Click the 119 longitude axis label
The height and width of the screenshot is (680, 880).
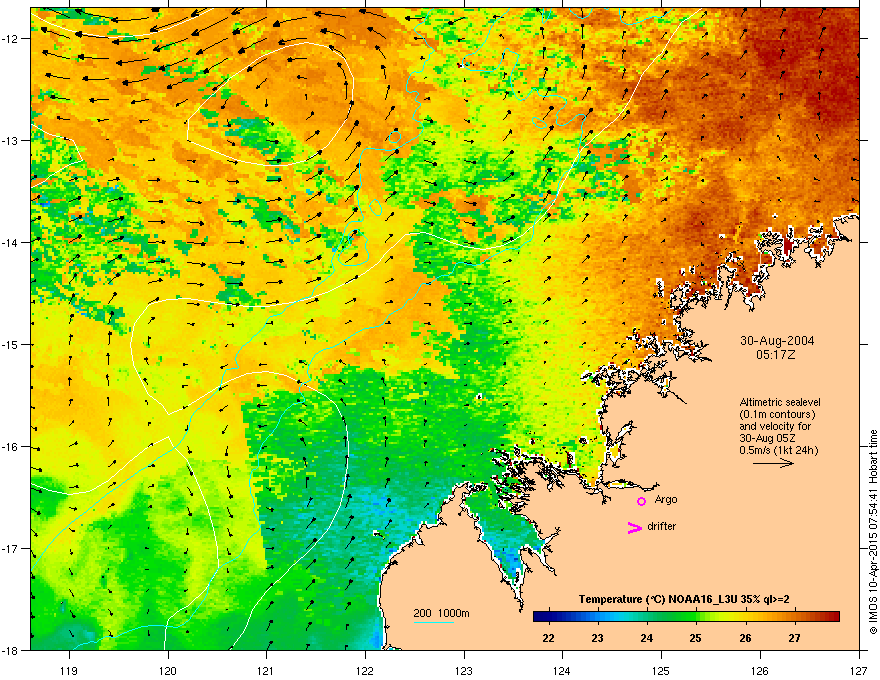point(69,670)
